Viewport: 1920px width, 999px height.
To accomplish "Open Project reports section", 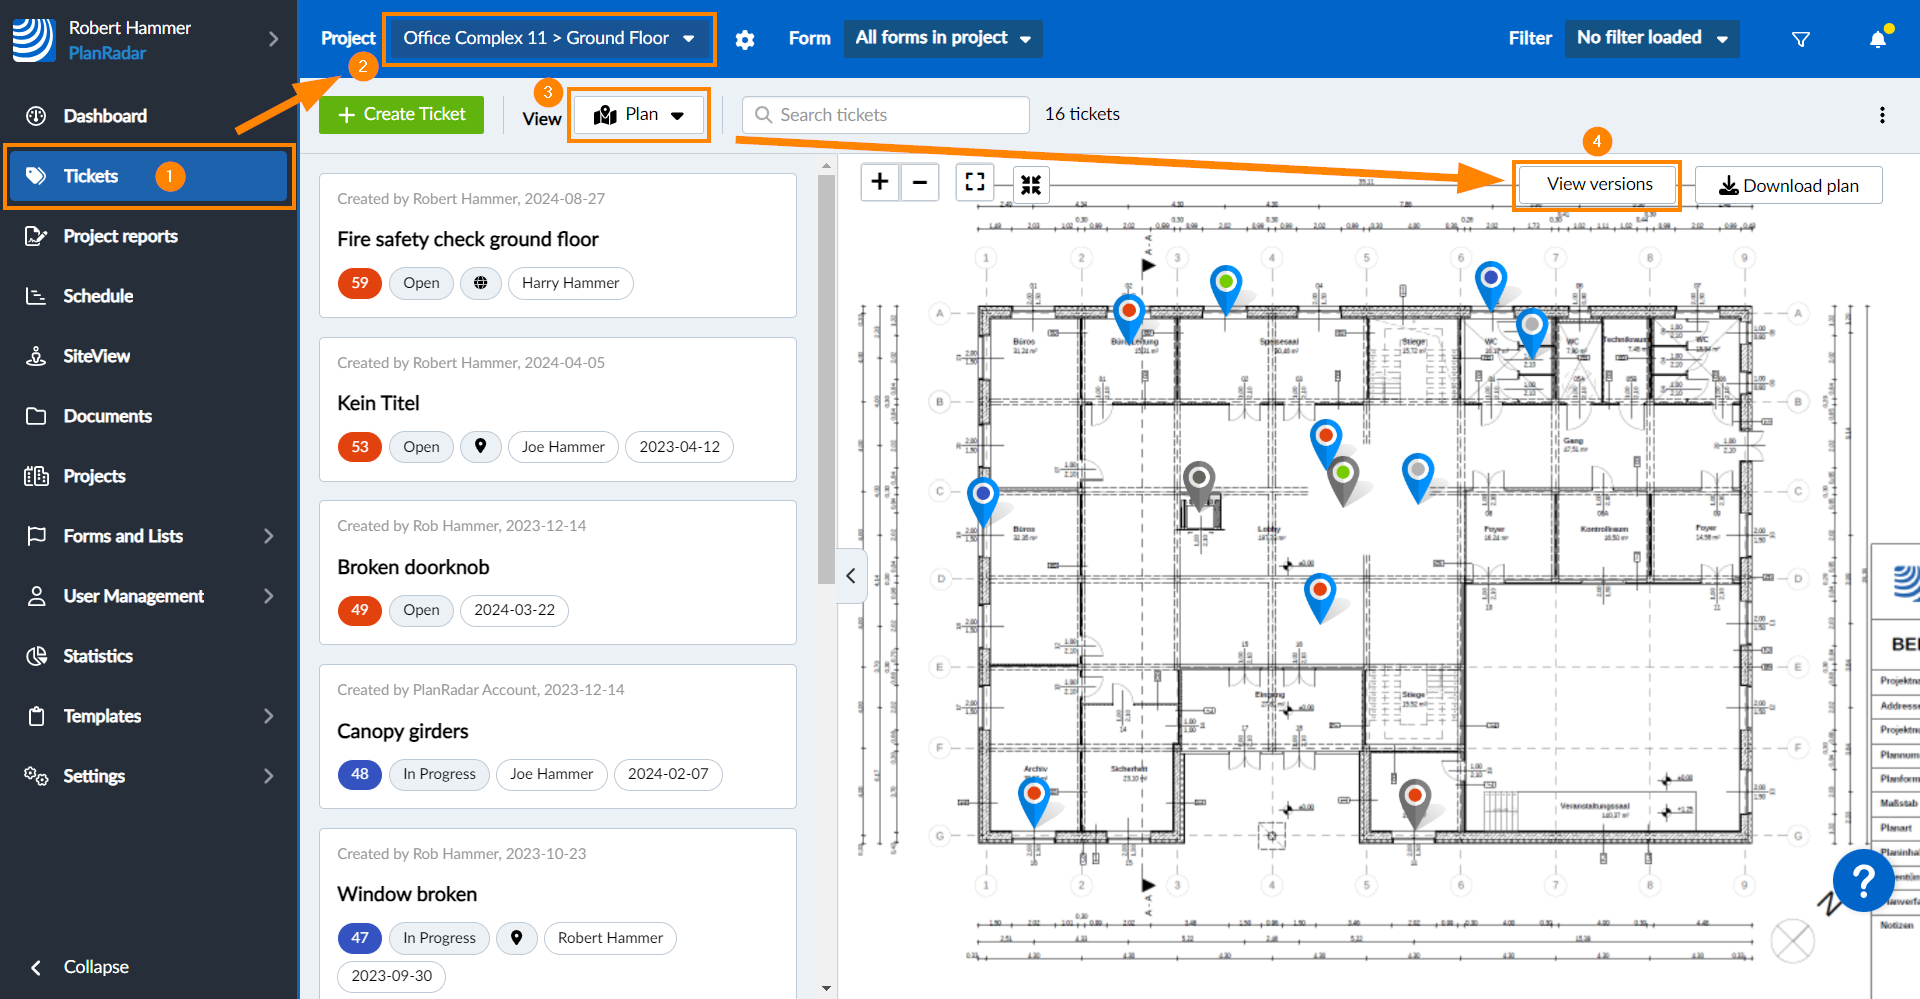I will (120, 236).
